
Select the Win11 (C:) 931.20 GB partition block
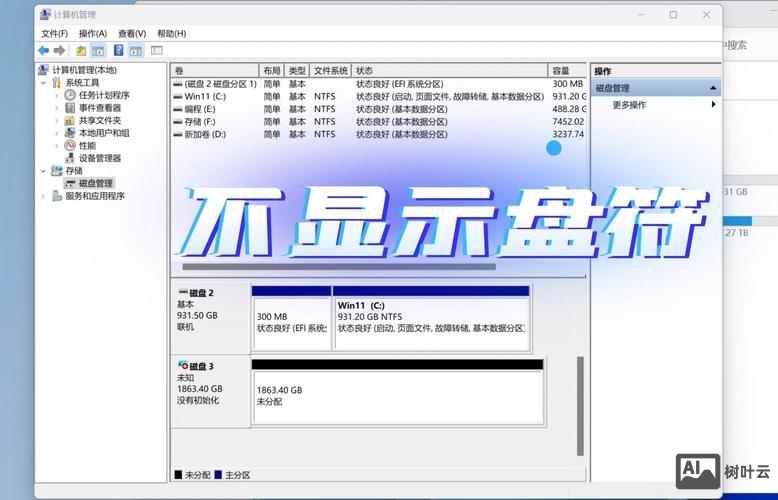tap(432, 318)
